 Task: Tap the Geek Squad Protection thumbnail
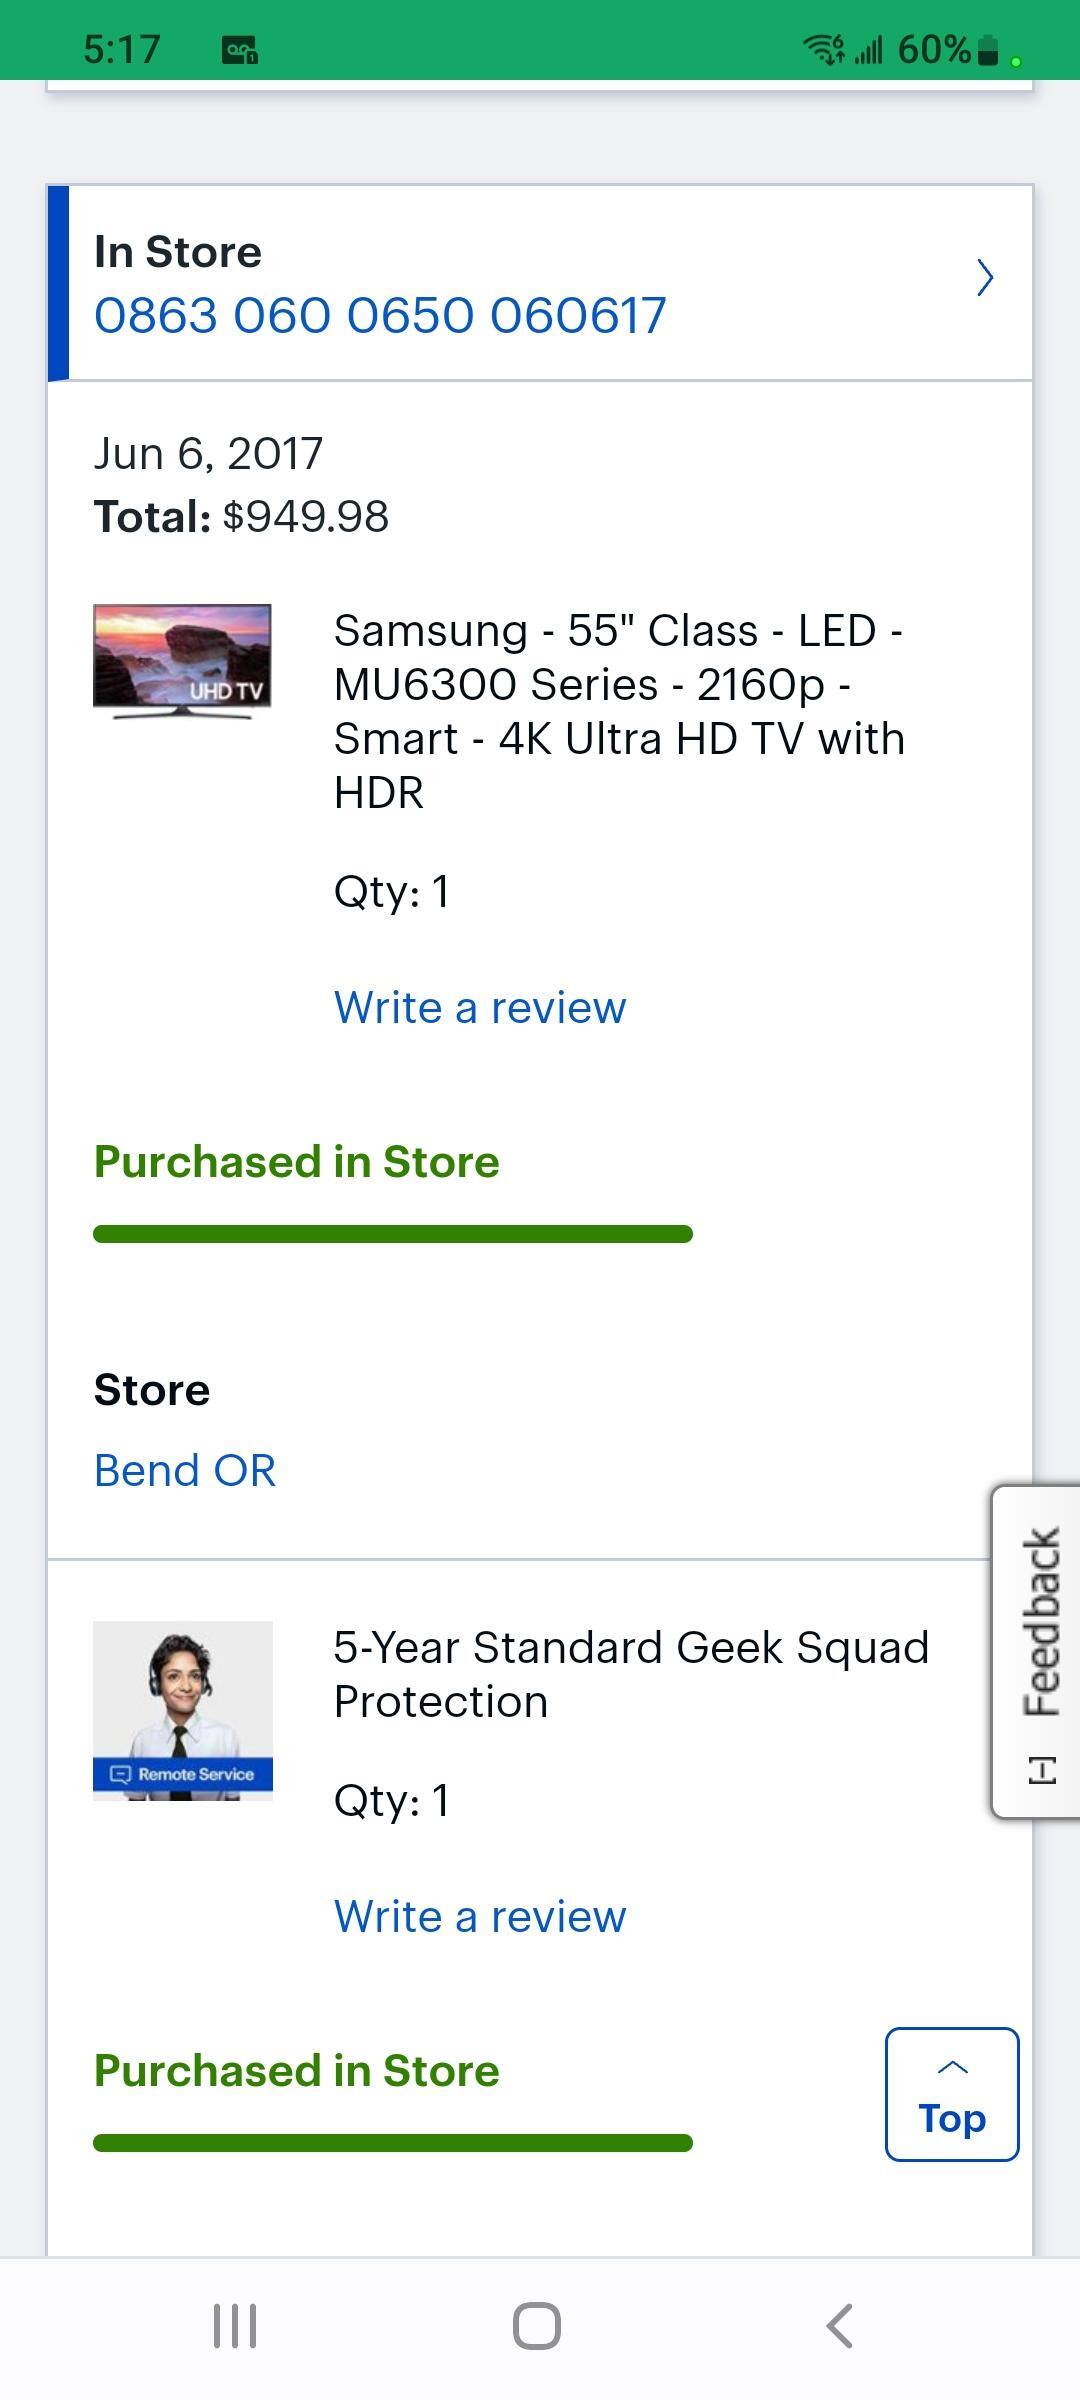(182, 1710)
